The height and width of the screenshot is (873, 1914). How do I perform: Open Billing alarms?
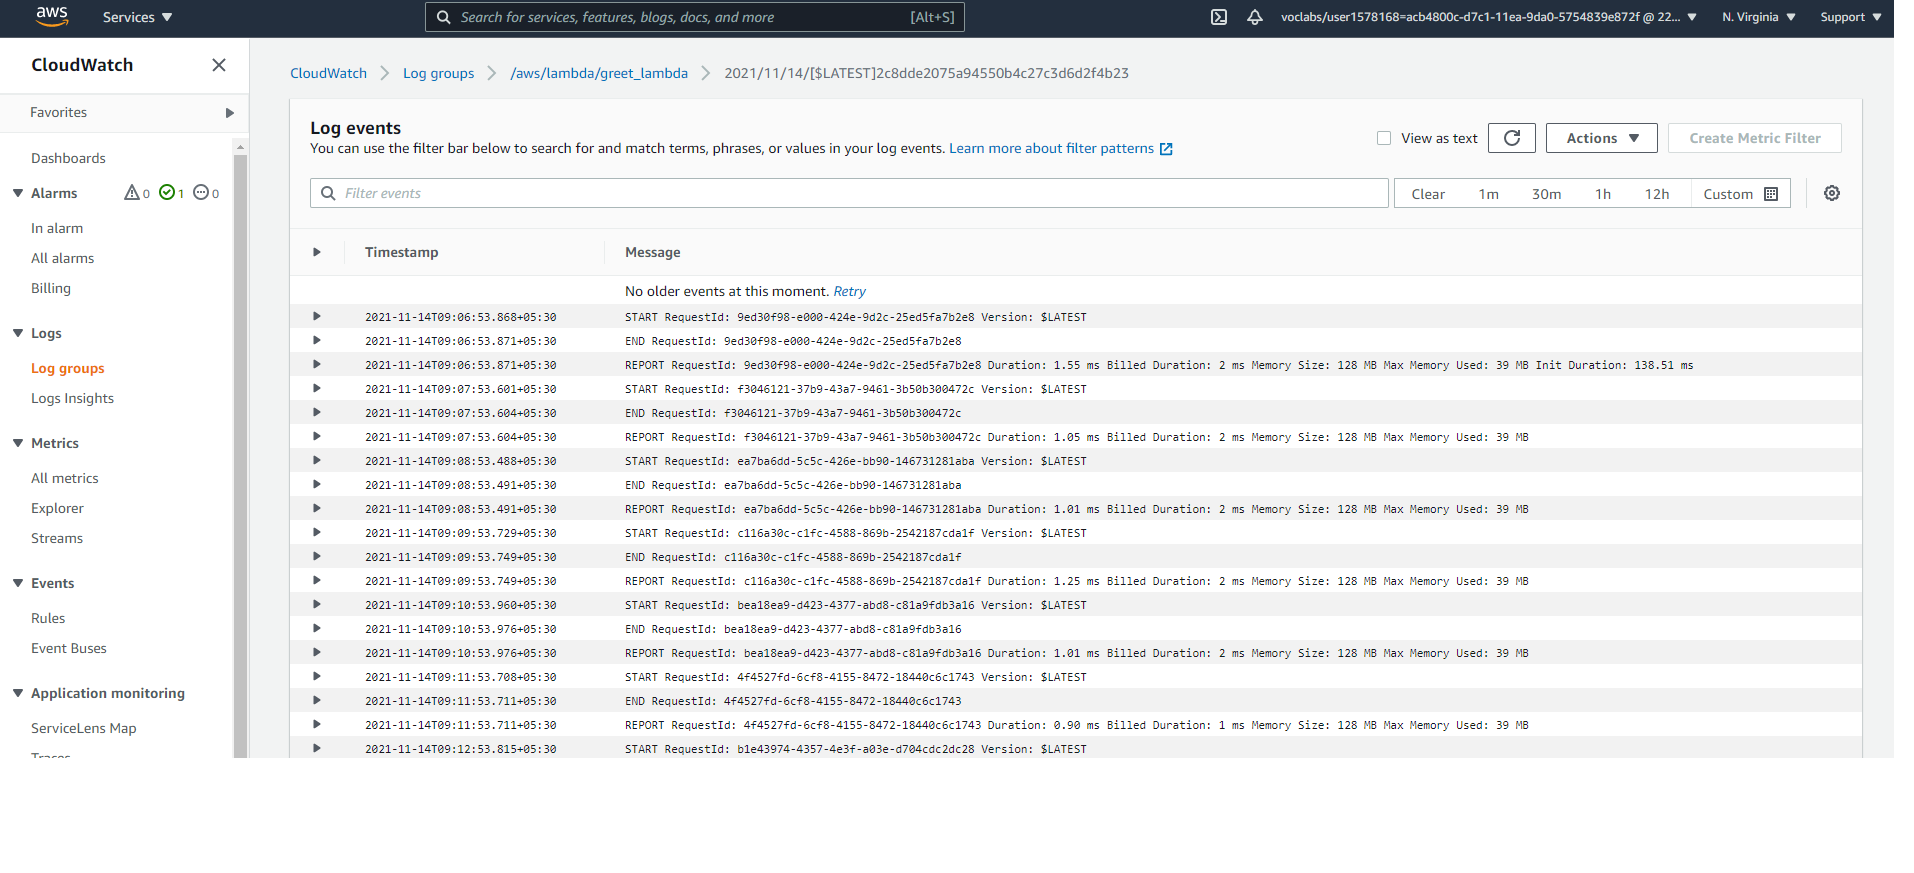pyautogui.click(x=51, y=288)
